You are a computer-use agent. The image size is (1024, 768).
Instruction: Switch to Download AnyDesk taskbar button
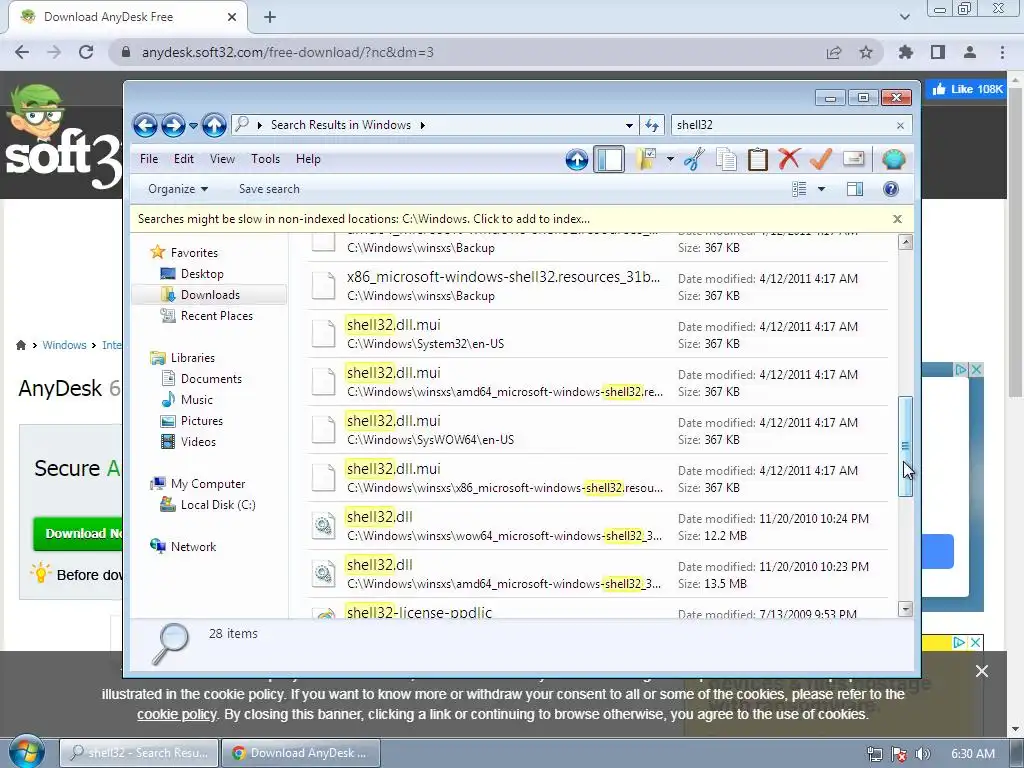tap(300, 753)
